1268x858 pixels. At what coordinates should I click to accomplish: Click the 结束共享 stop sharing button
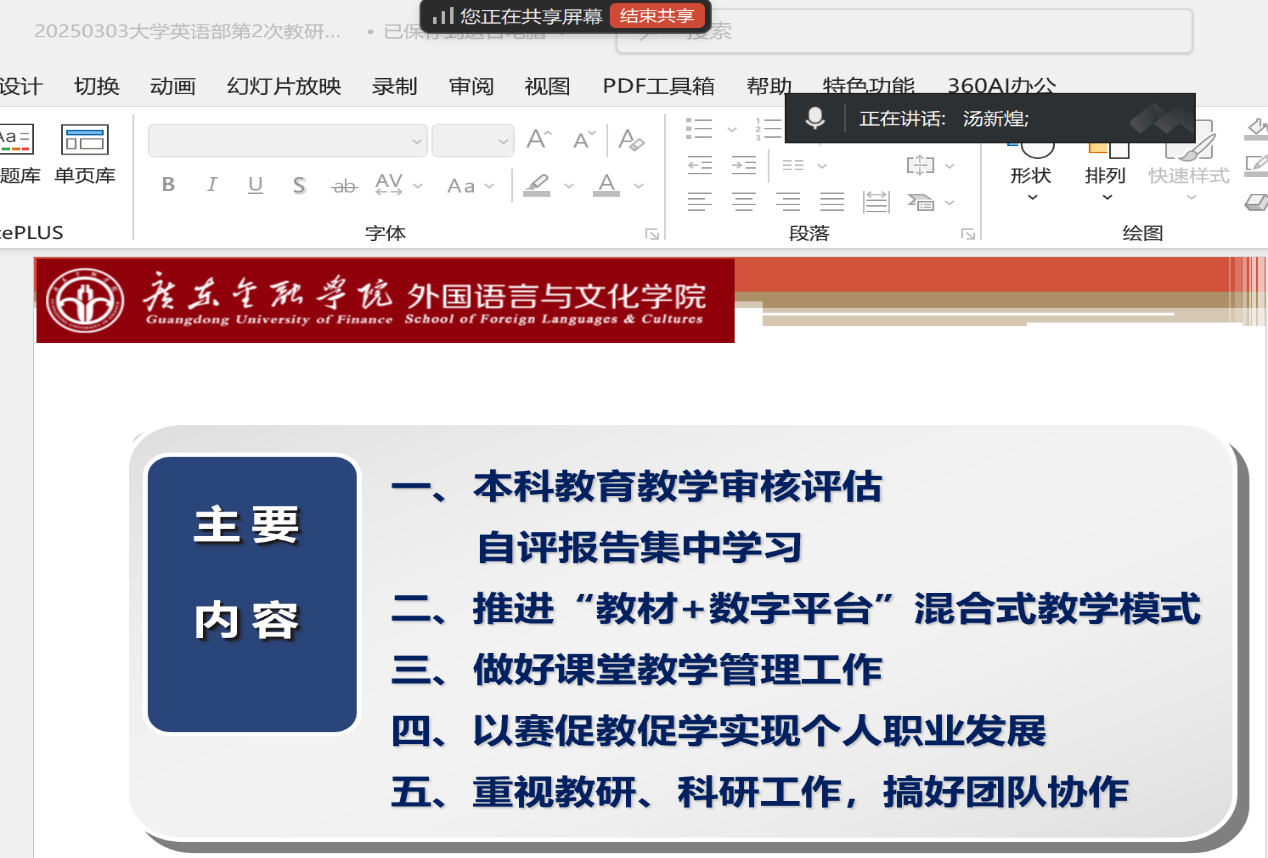657,16
